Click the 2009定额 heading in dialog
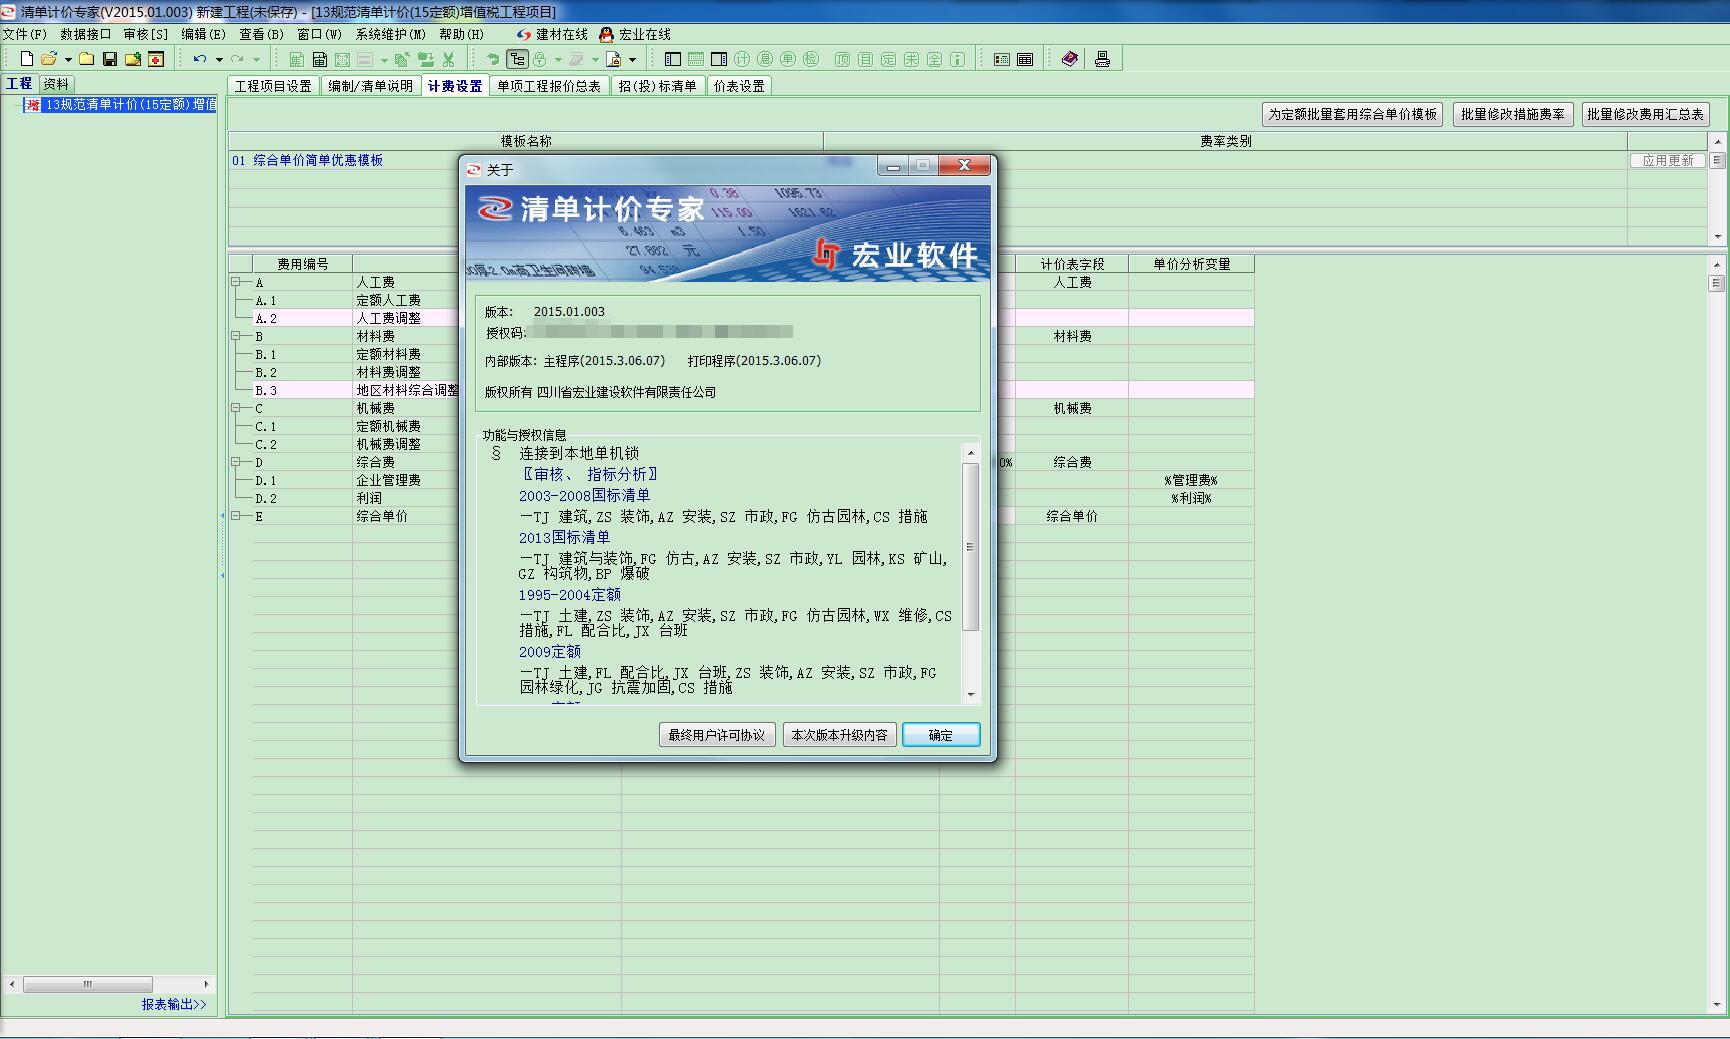The width and height of the screenshot is (1730, 1039). click(549, 651)
